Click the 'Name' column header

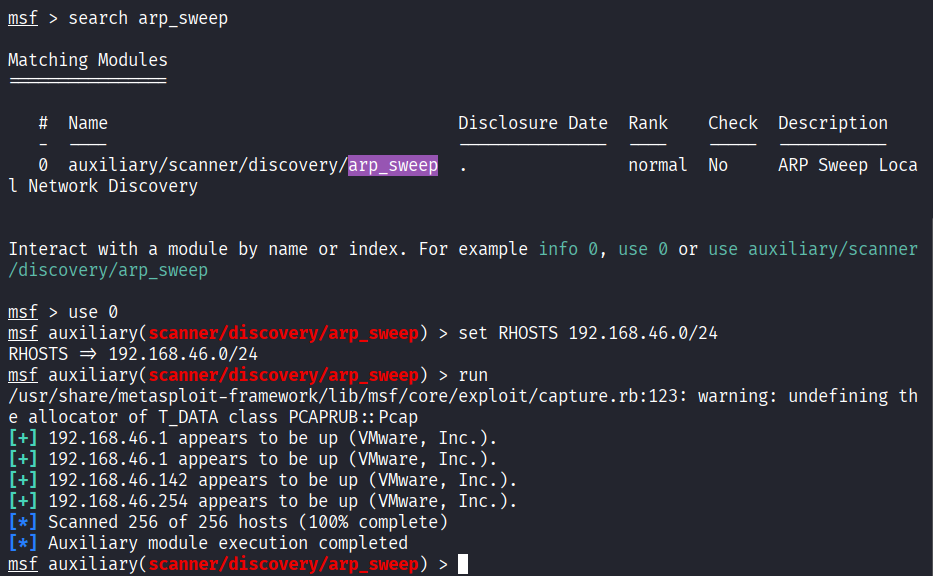pyautogui.click(x=87, y=122)
